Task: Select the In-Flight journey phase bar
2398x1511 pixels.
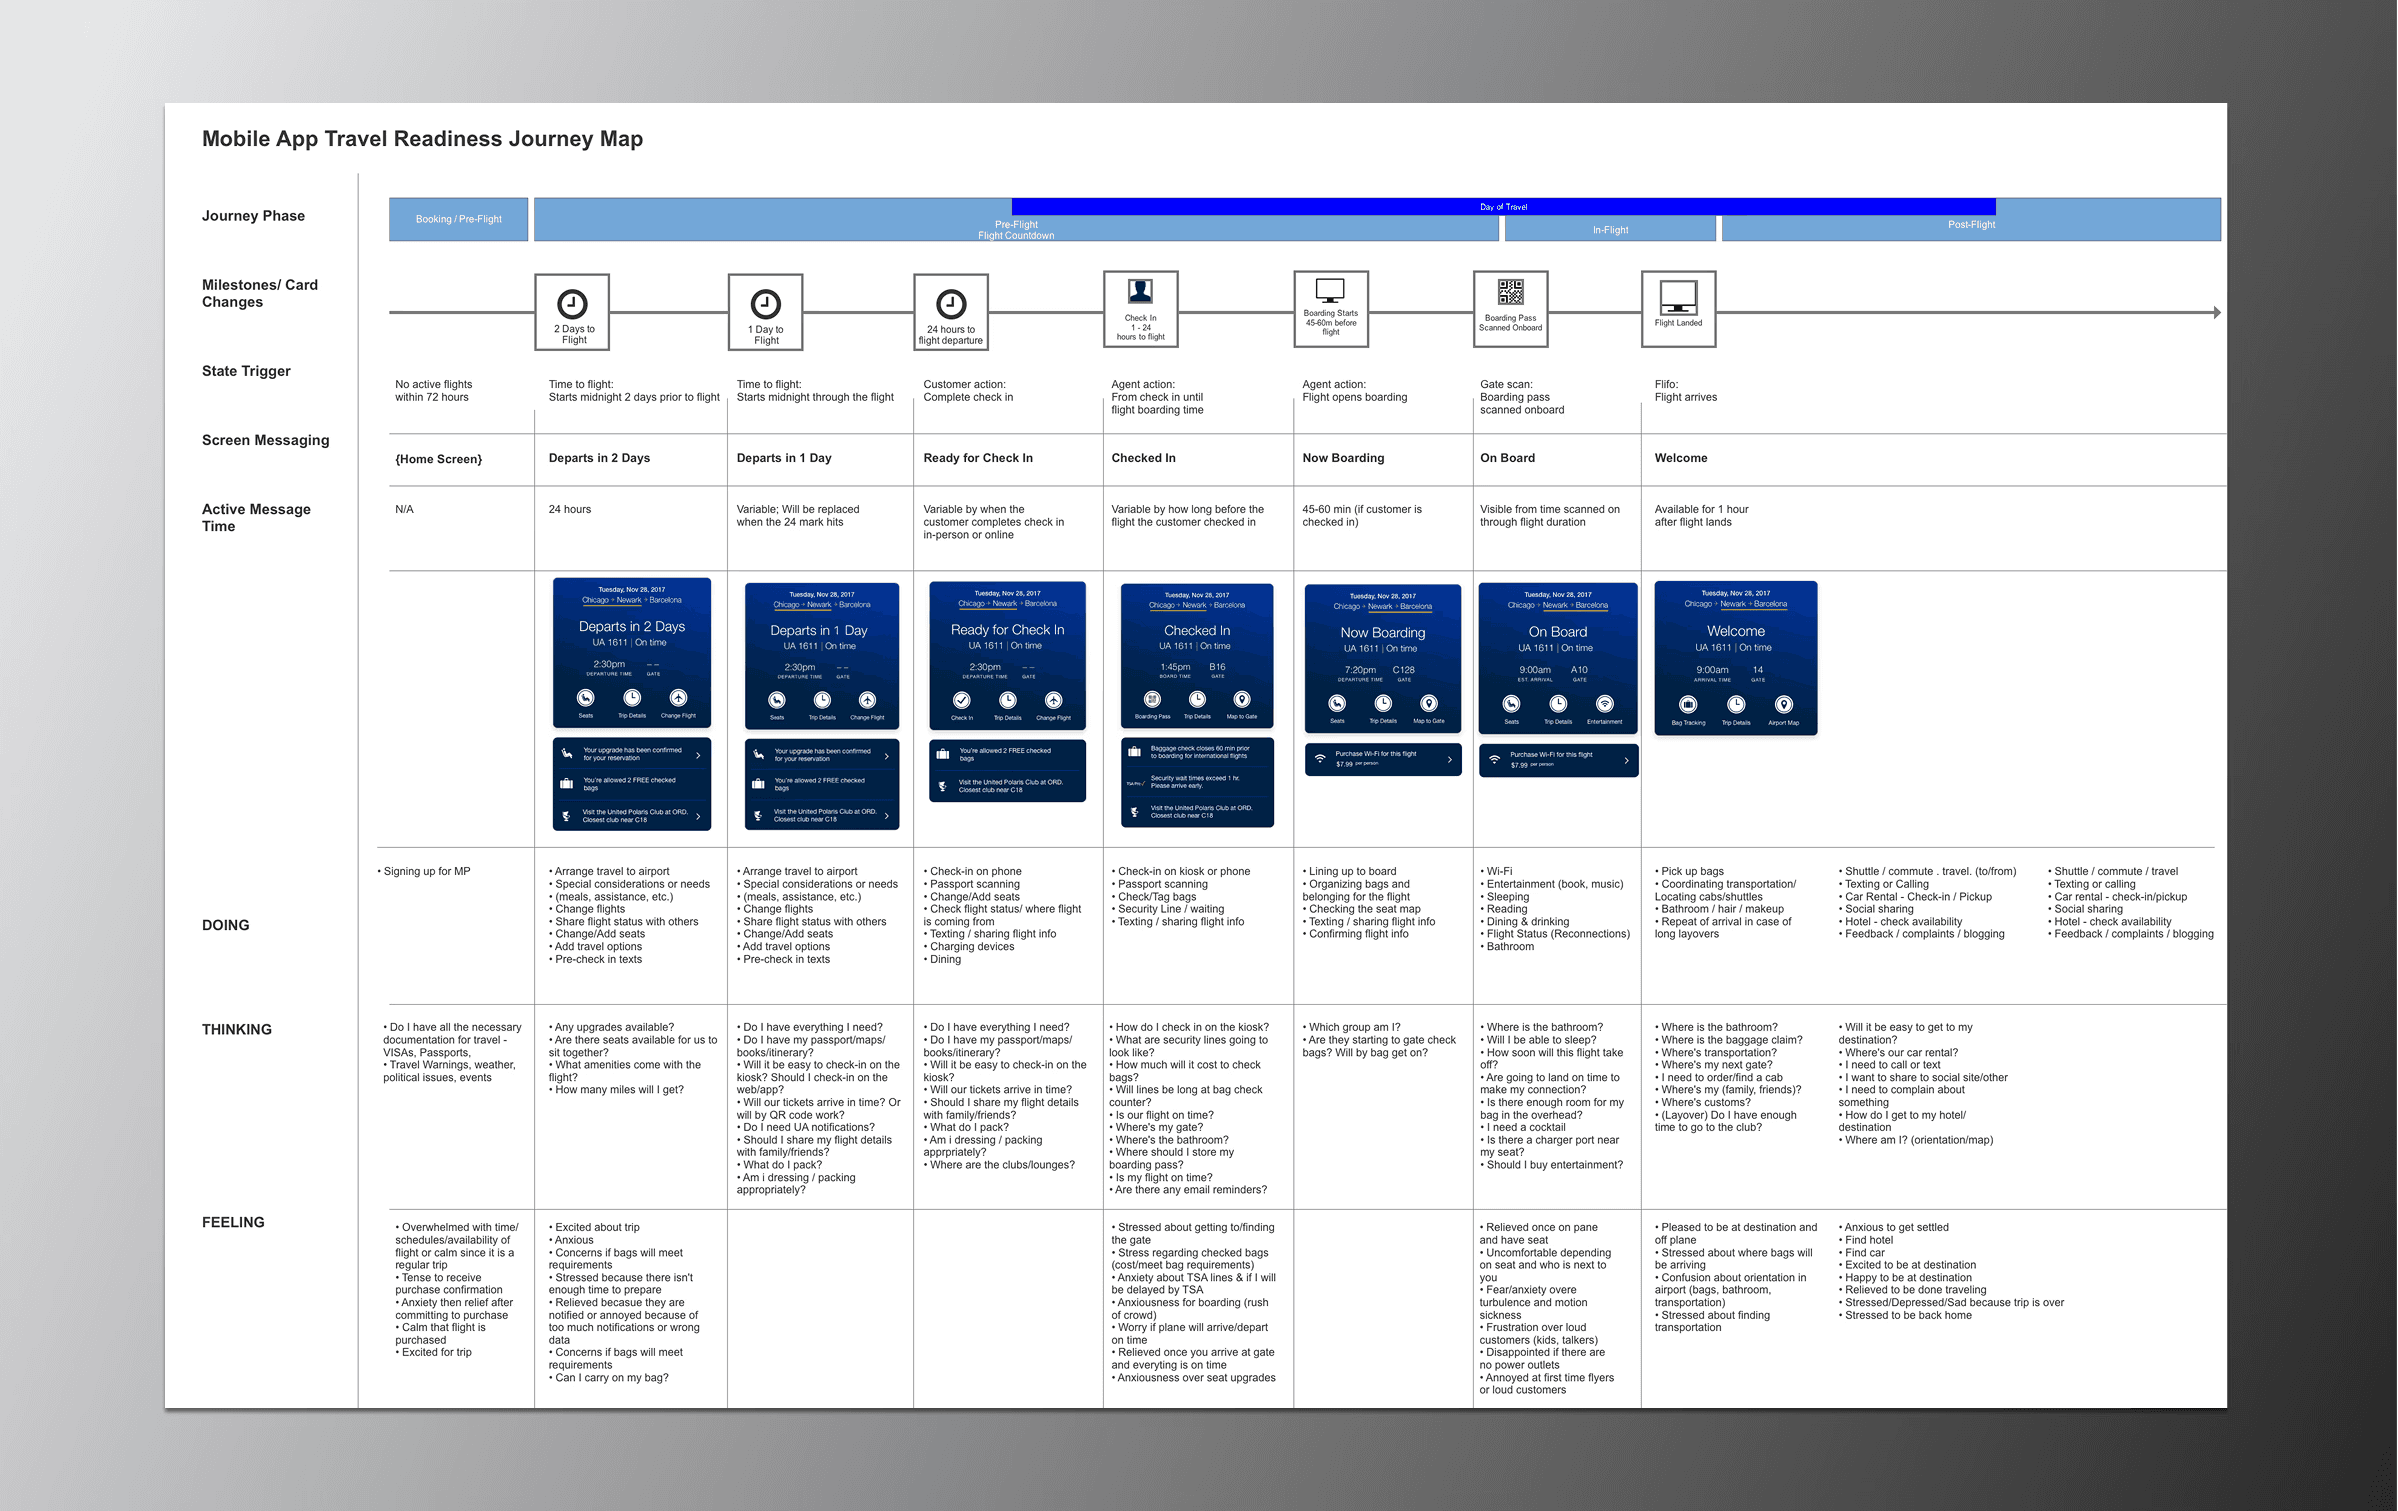Action: (1610, 229)
